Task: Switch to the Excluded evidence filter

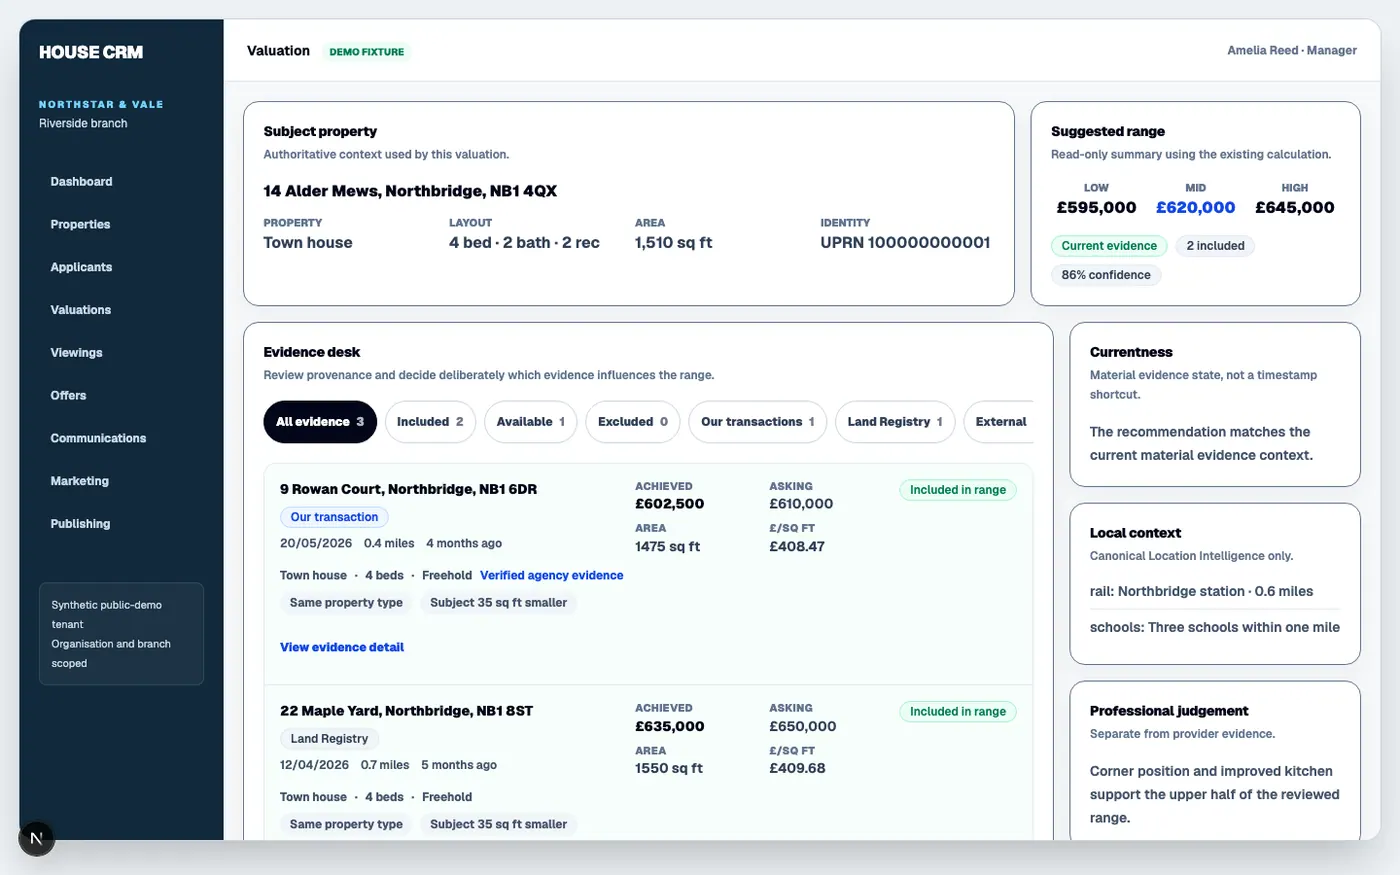Action: pyautogui.click(x=633, y=422)
